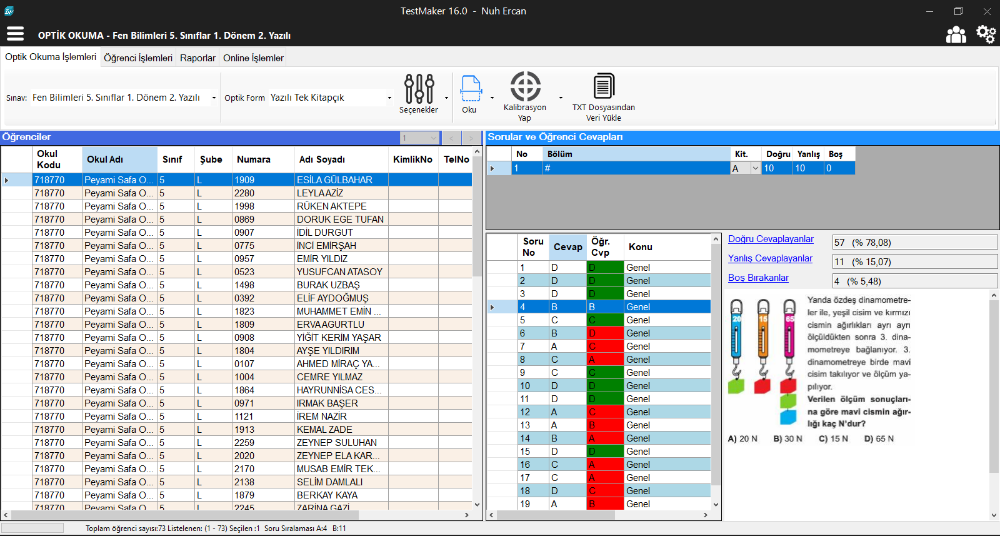Open the Yanlış Cevaplayanlar link
1000x536 pixels.
coord(770,258)
